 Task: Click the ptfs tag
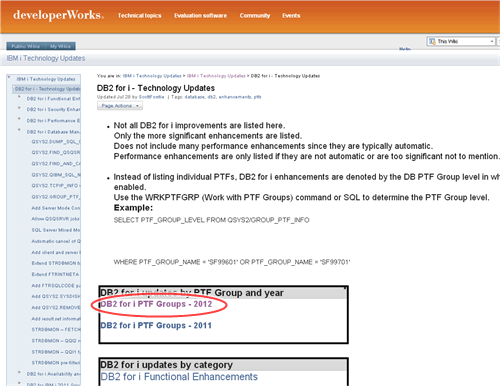click(257, 97)
